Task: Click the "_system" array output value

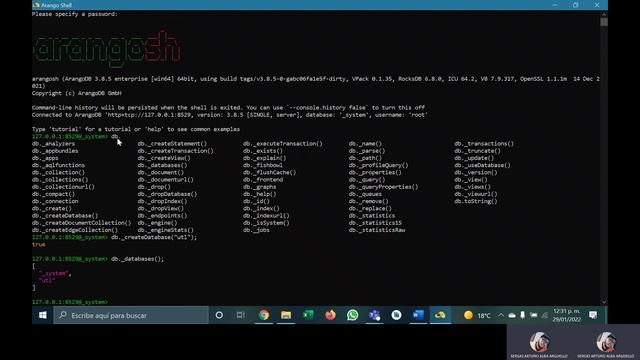Action: pyautogui.click(x=55, y=273)
